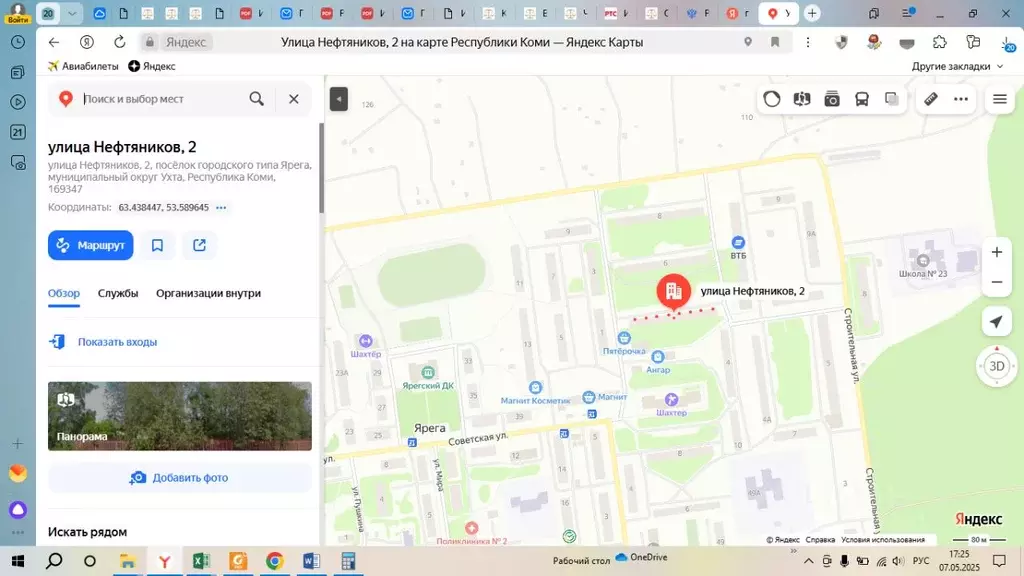Screen dimensions: 1024x576
Task: Share the location via share icon
Action: pyautogui.click(x=199, y=245)
